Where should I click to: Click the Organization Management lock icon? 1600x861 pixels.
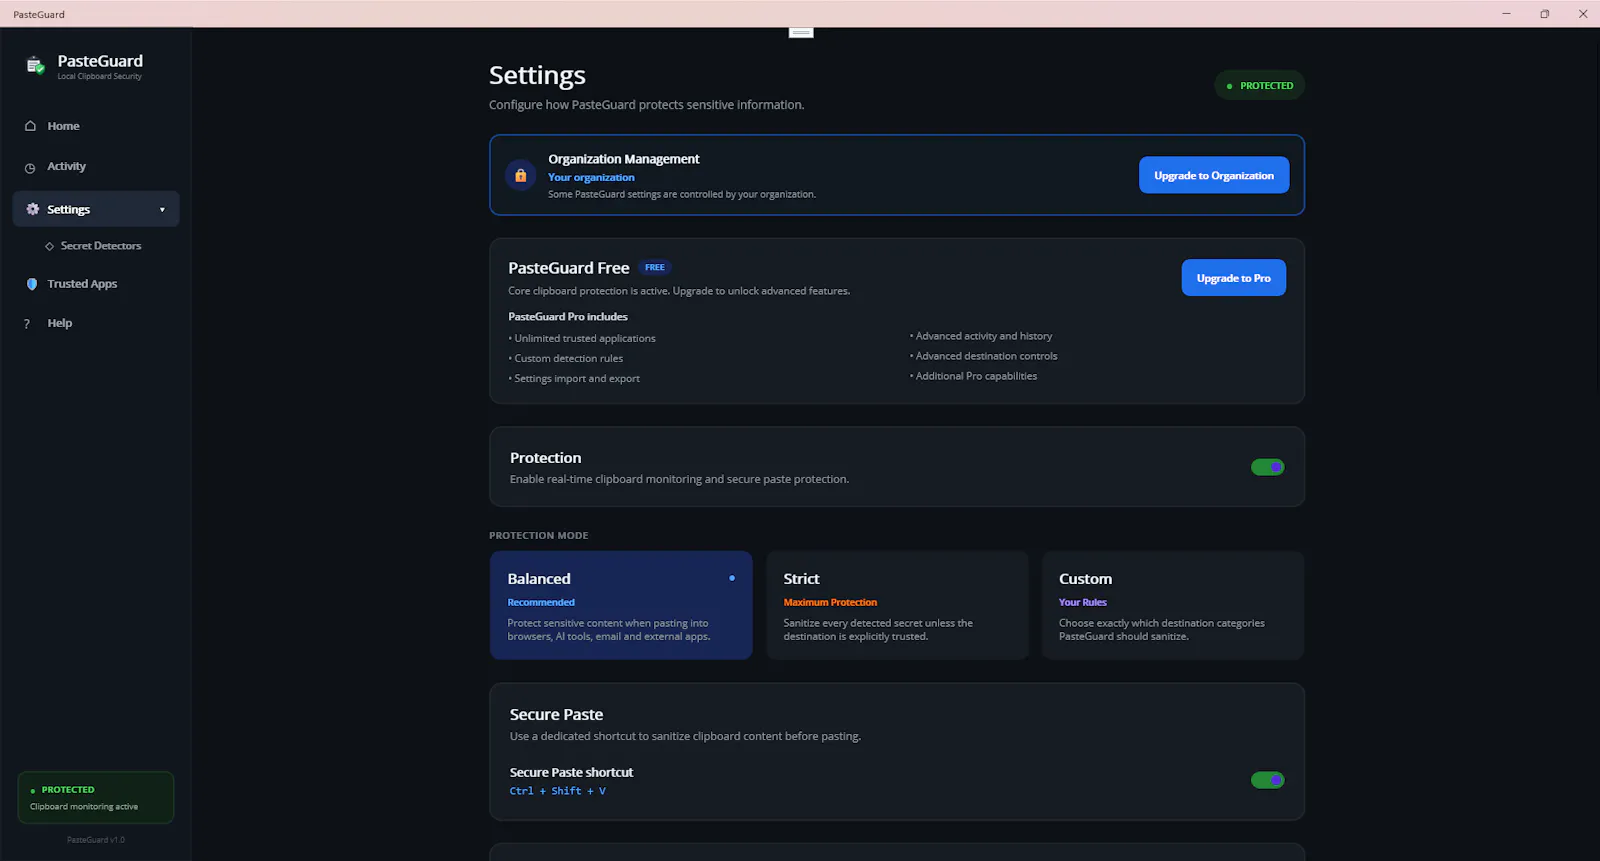[x=520, y=175]
